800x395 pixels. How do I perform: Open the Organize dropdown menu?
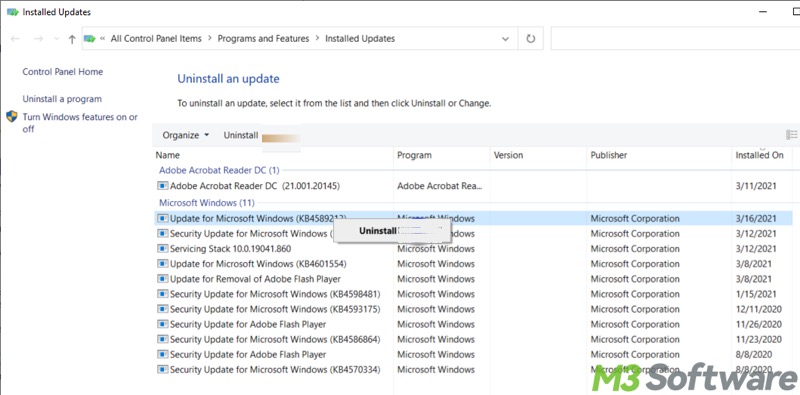click(x=186, y=135)
